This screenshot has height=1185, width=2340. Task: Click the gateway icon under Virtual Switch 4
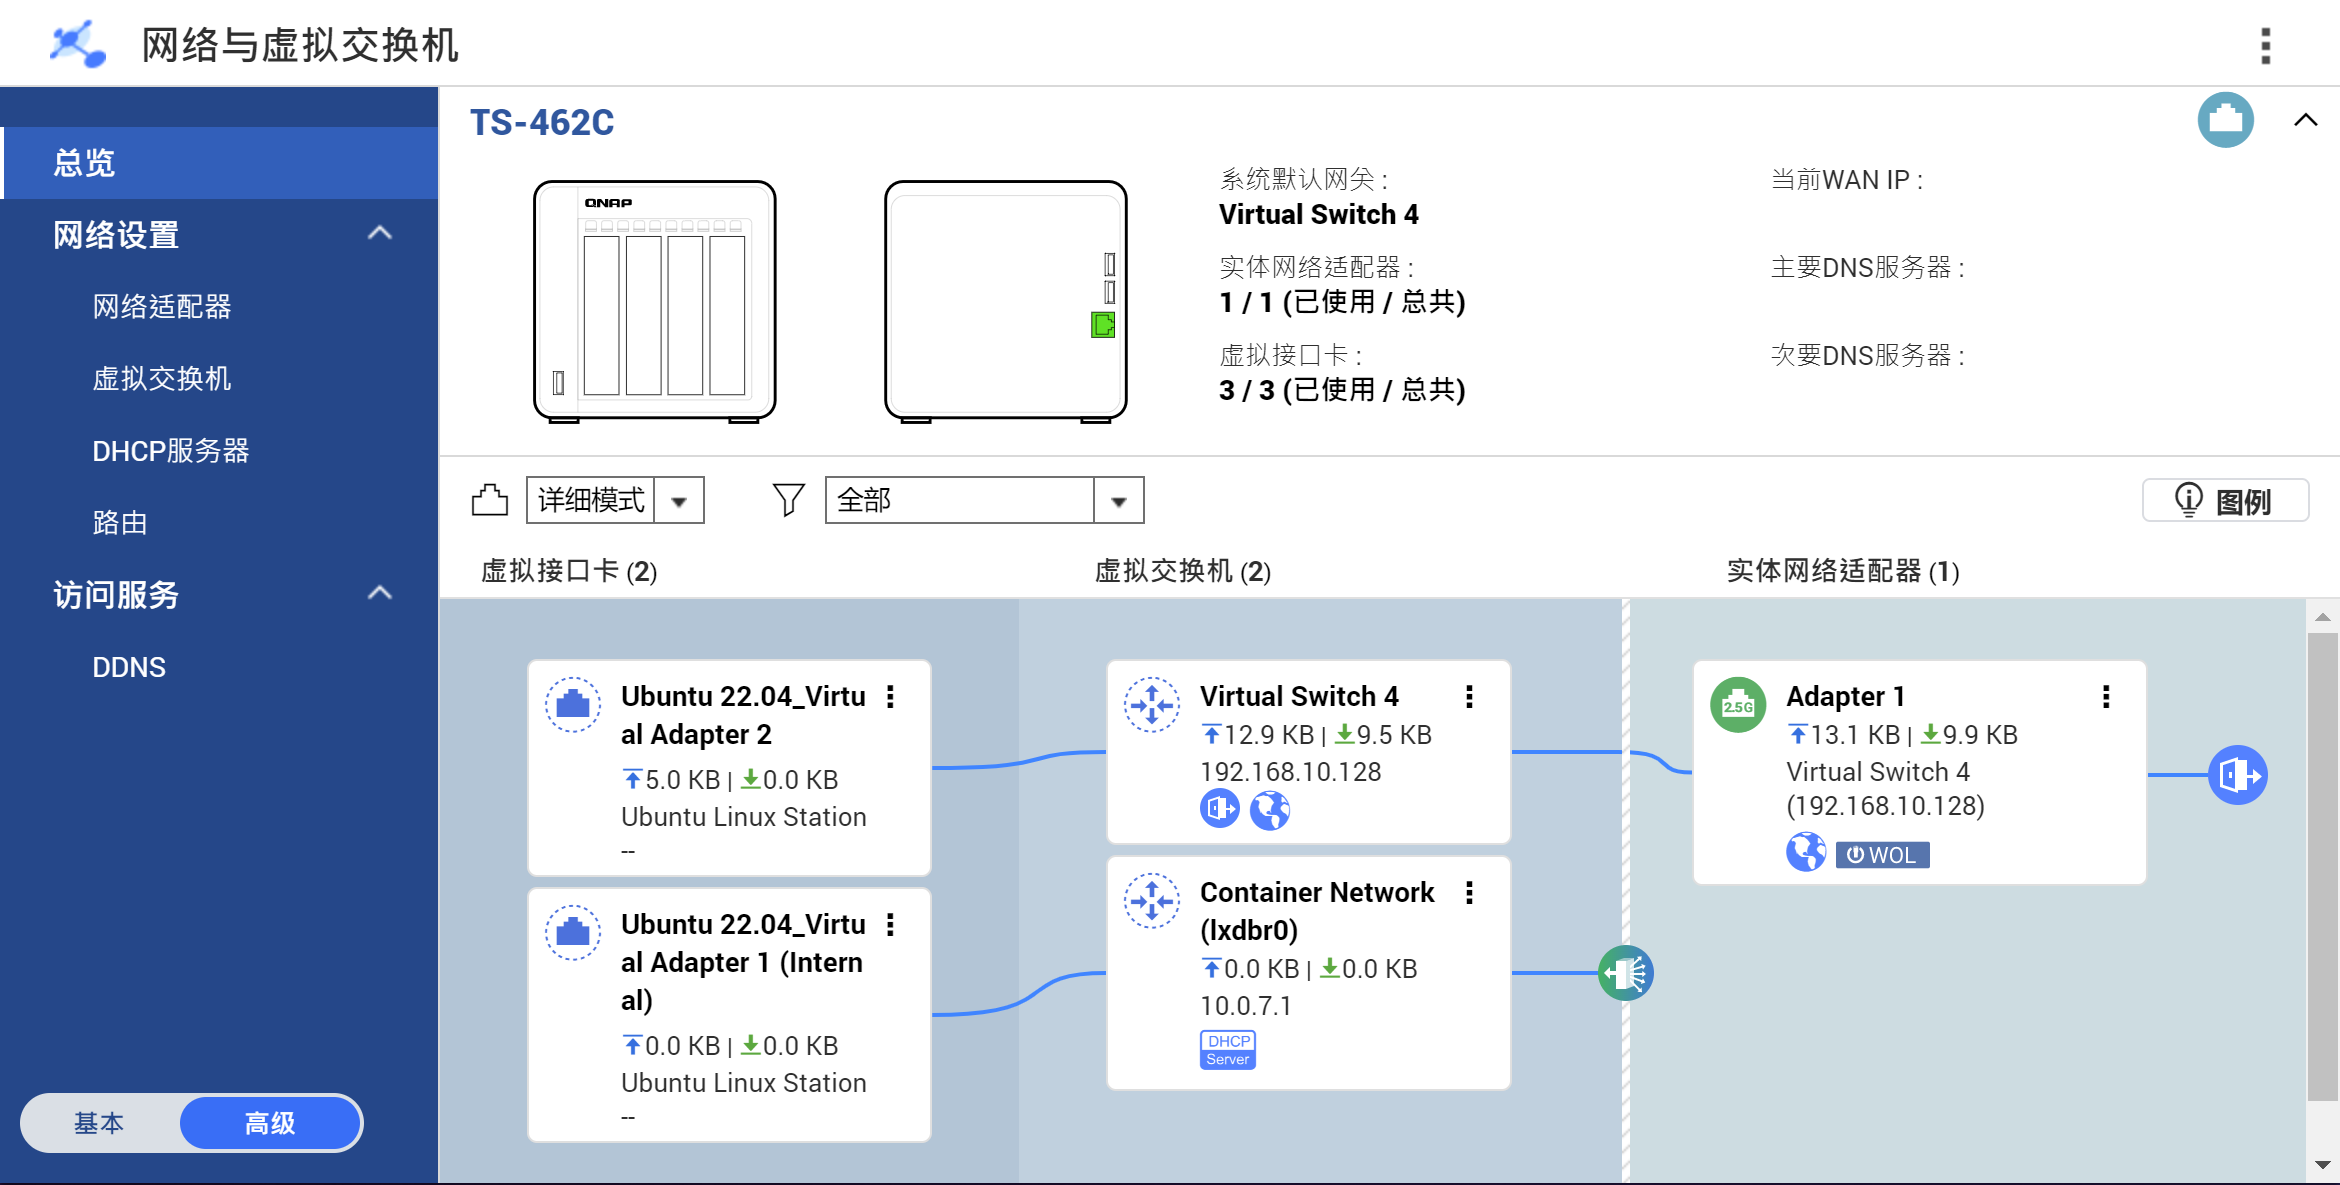[x=1219, y=808]
